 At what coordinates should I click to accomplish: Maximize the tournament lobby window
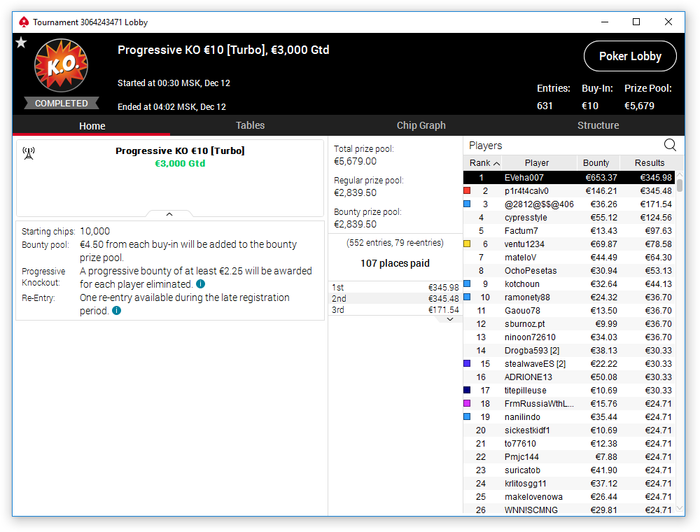pyautogui.click(x=636, y=21)
